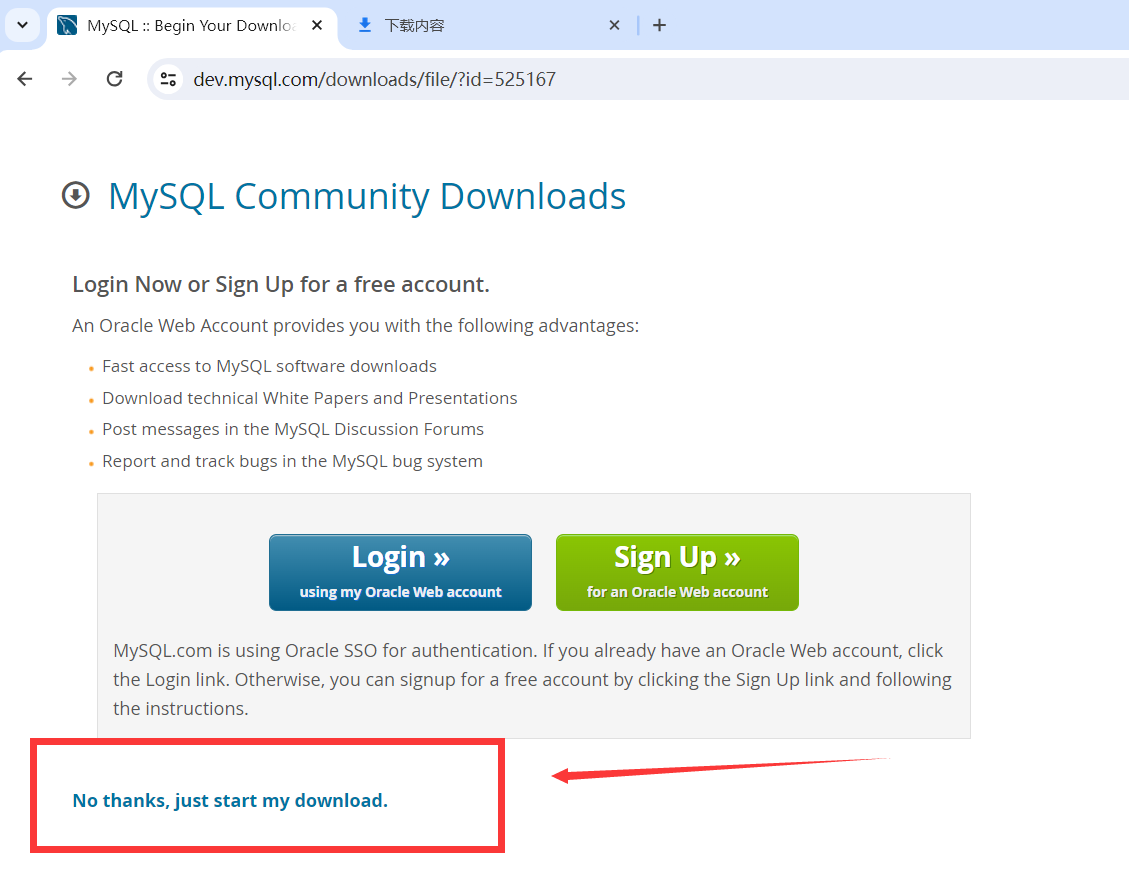Open site information icon in address bar
The width and height of the screenshot is (1129, 884).
168,79
